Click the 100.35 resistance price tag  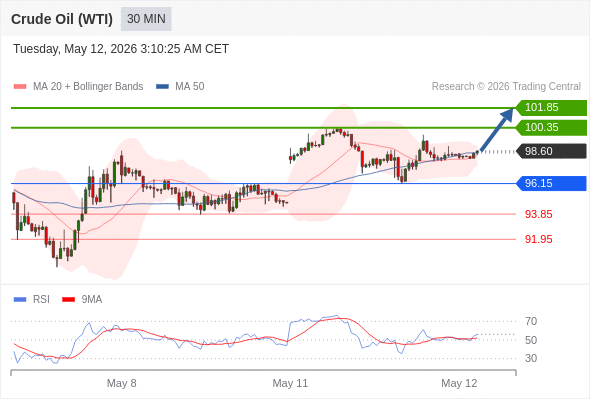click(x=551, y=128)
